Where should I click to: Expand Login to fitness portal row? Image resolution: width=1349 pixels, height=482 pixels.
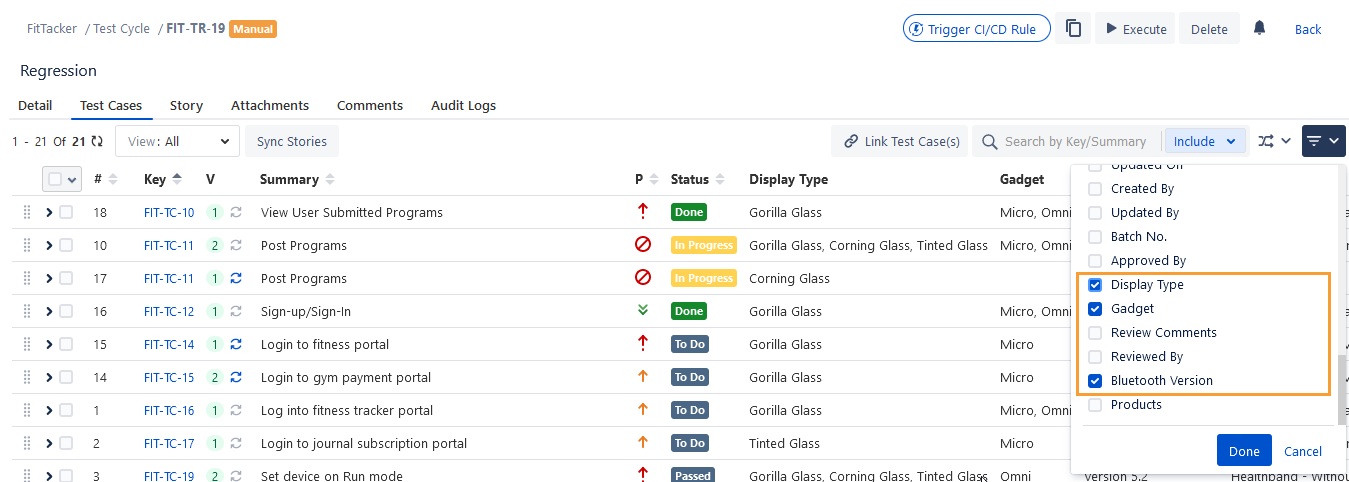pos(49,344)
